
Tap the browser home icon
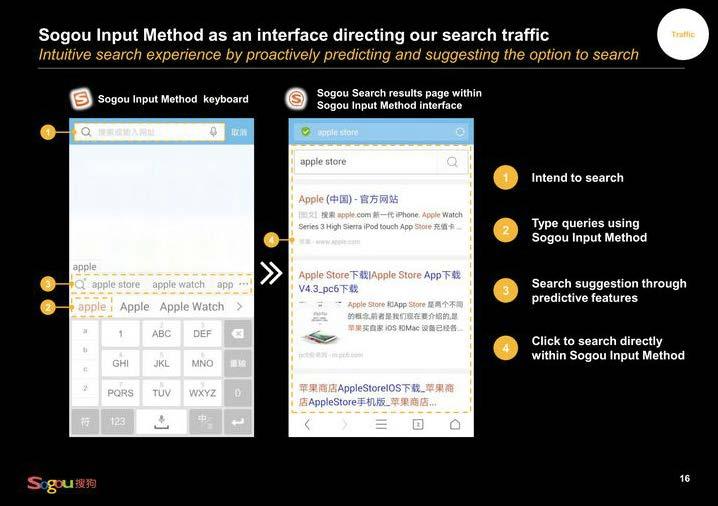455,424
